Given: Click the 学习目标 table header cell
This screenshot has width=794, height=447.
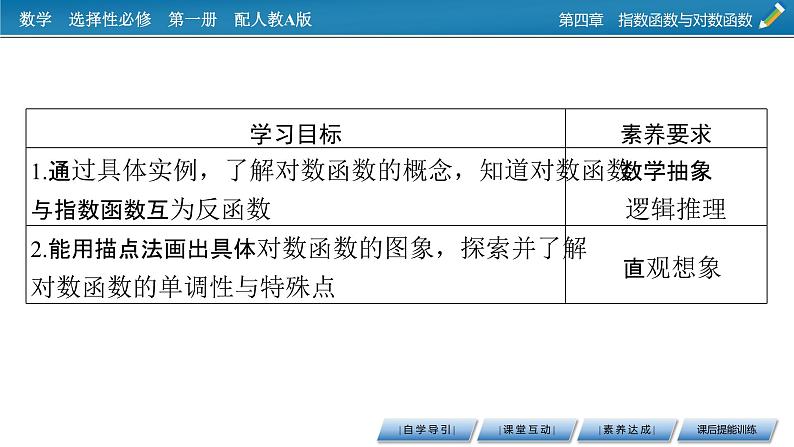Looking at the screenshot, I should [295, 133].
